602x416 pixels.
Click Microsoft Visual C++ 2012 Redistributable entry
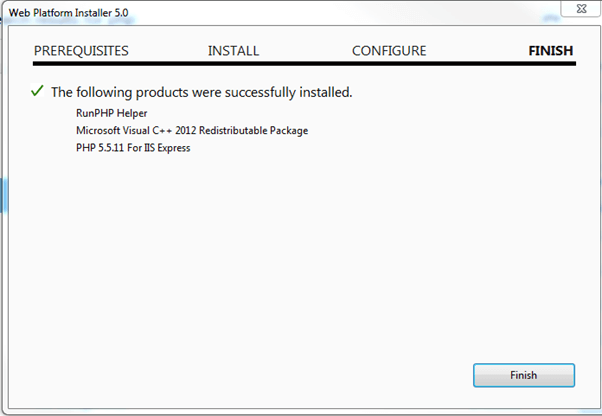pos(192,131)
